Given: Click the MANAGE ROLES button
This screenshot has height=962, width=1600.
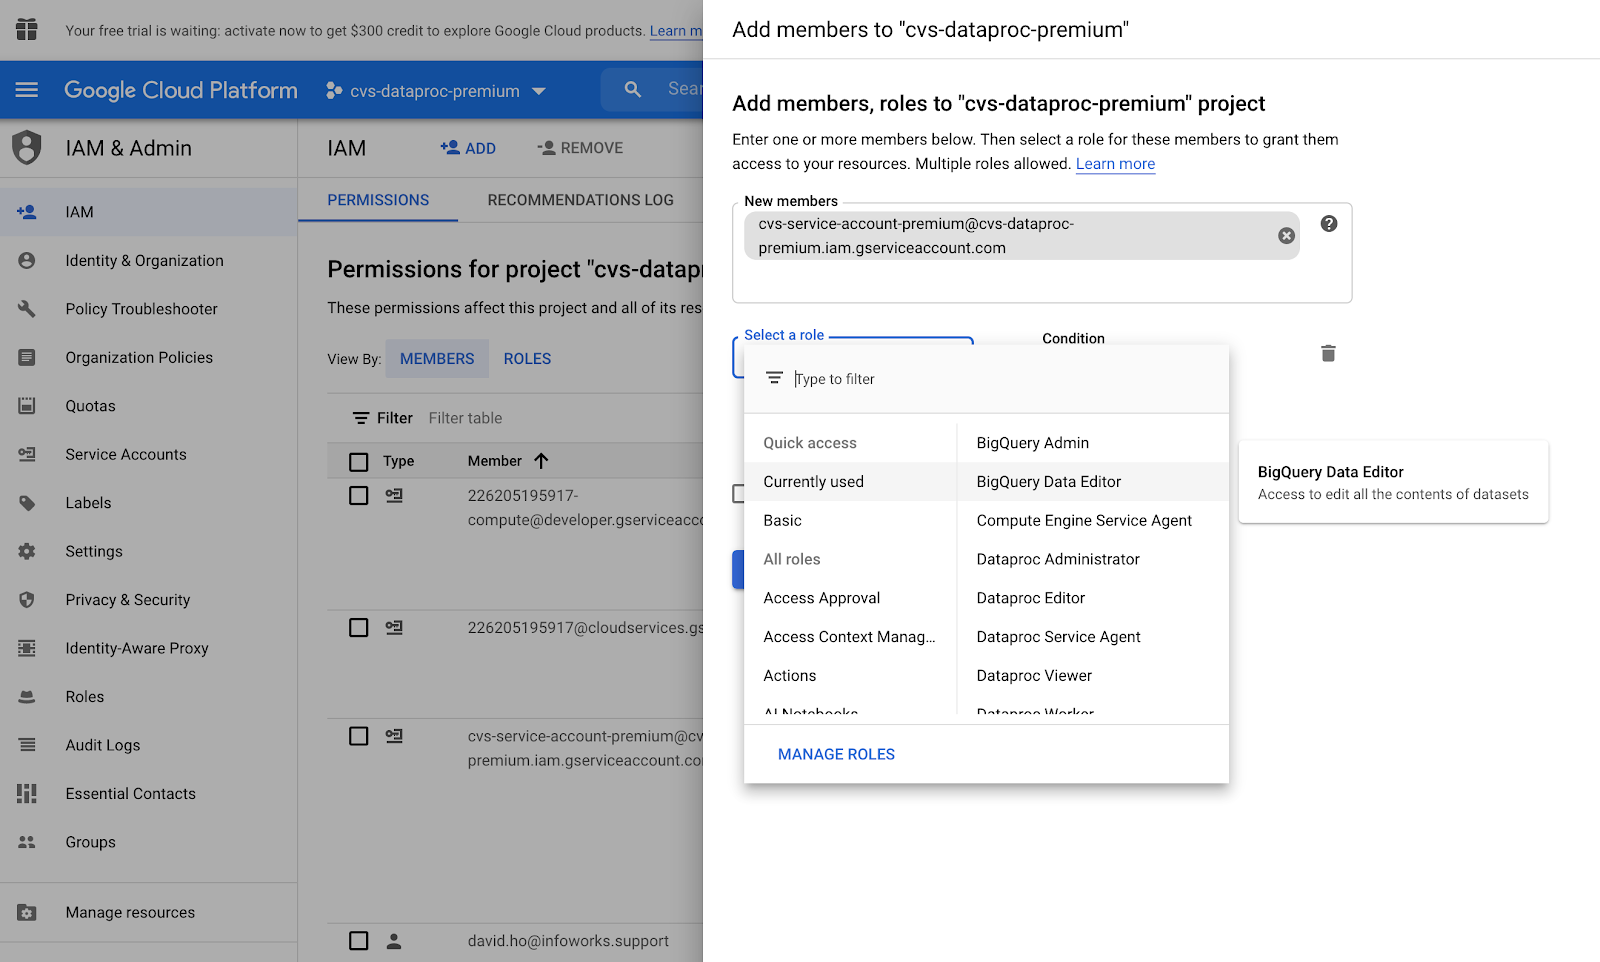Looking at the screenshot, I should coord(836,755).
